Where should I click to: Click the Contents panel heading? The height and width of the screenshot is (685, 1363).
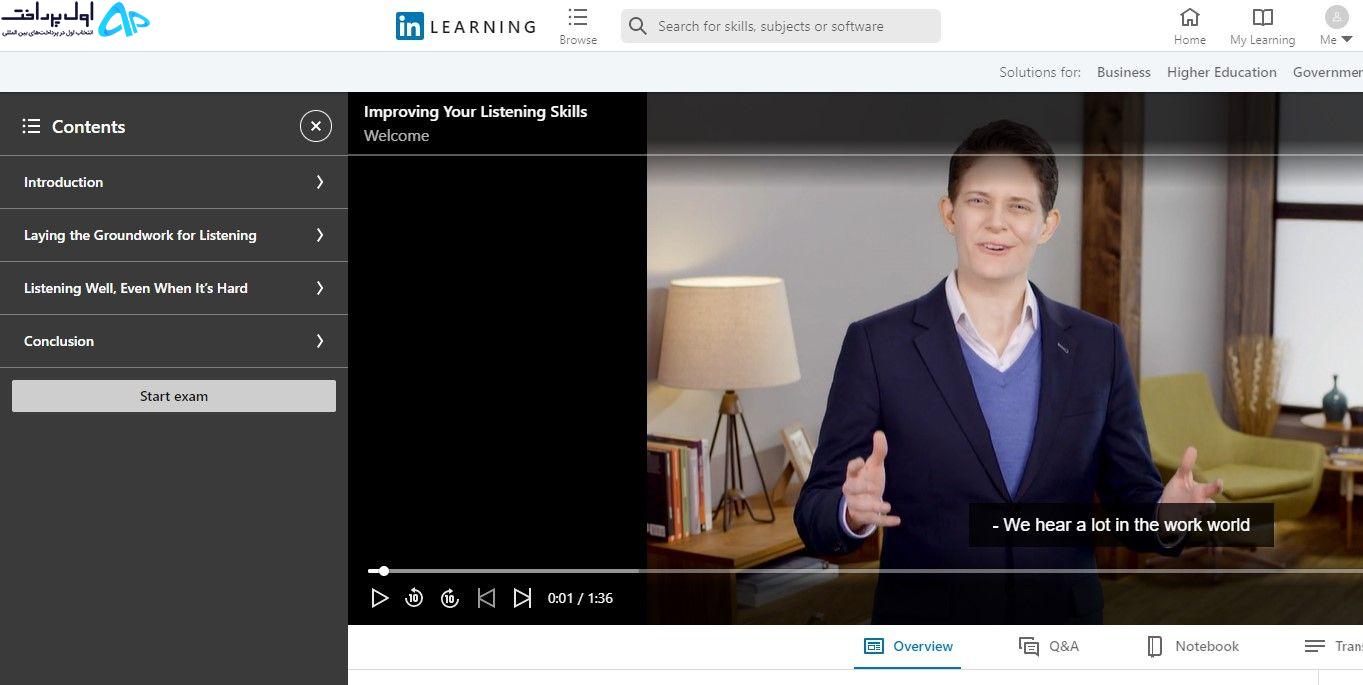(x=88, y=127)
